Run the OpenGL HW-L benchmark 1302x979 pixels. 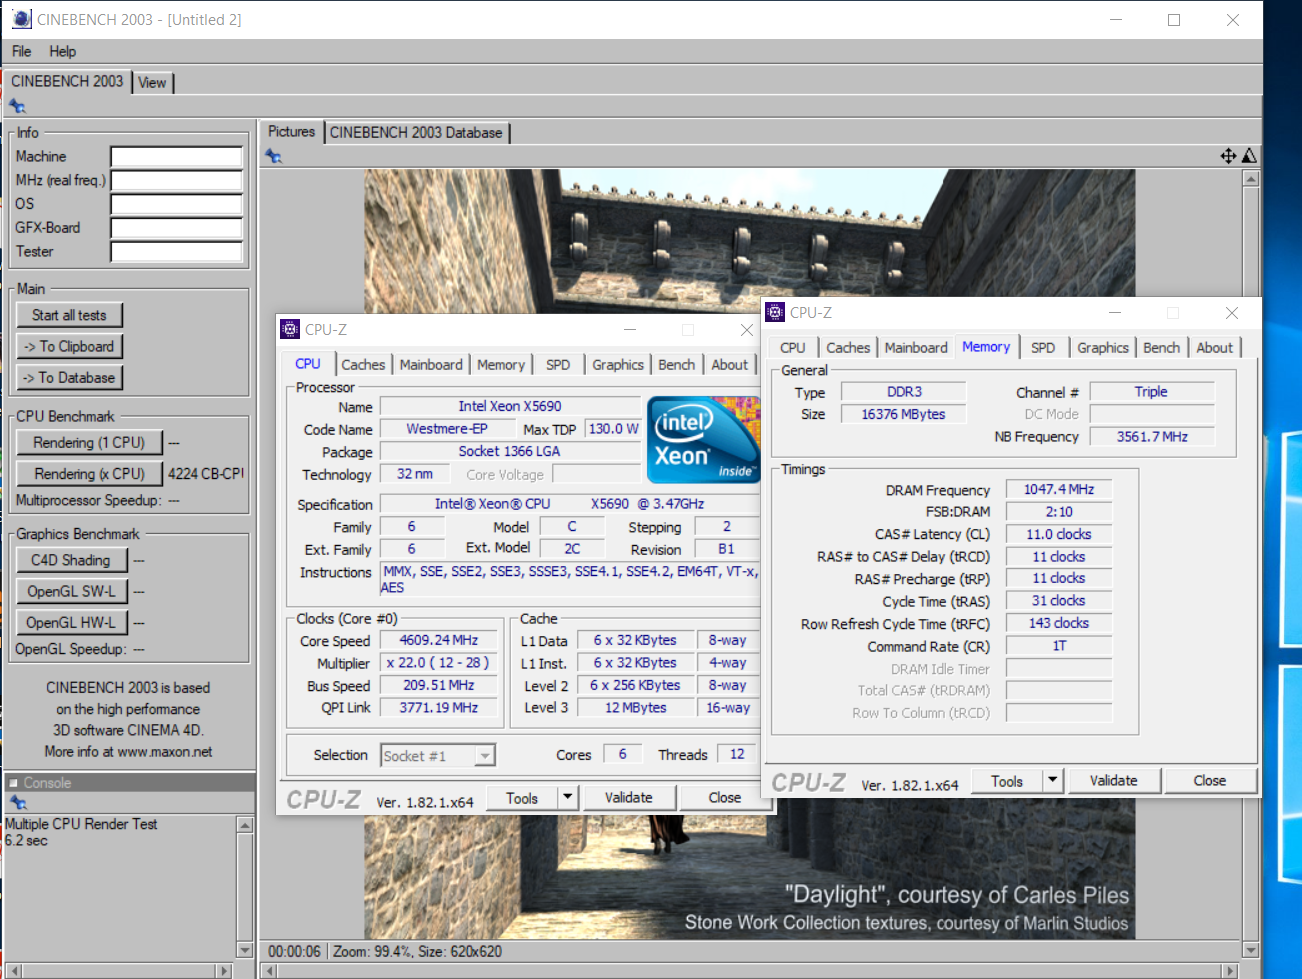[71, 622]
